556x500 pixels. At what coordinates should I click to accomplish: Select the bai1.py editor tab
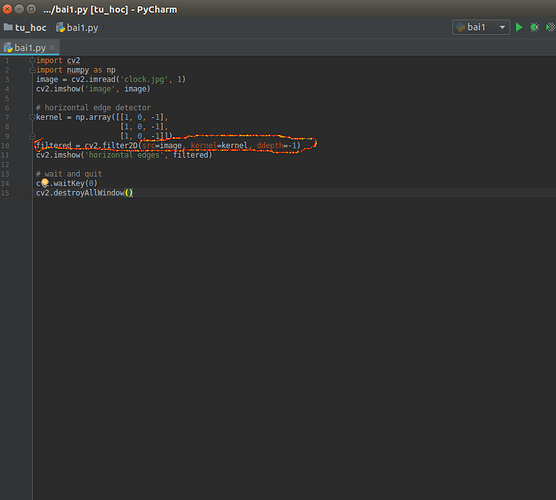pyautogui.click(x=30, y=48)
